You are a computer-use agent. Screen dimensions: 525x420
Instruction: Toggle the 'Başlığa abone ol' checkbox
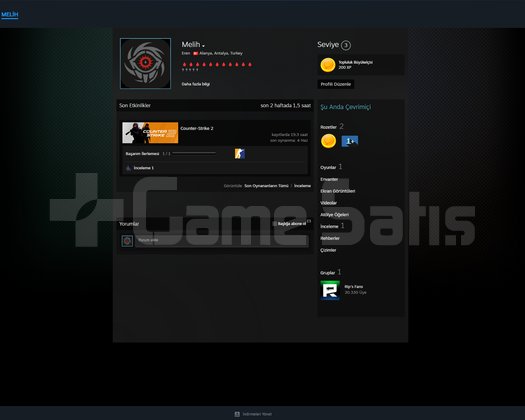(275, 224)
